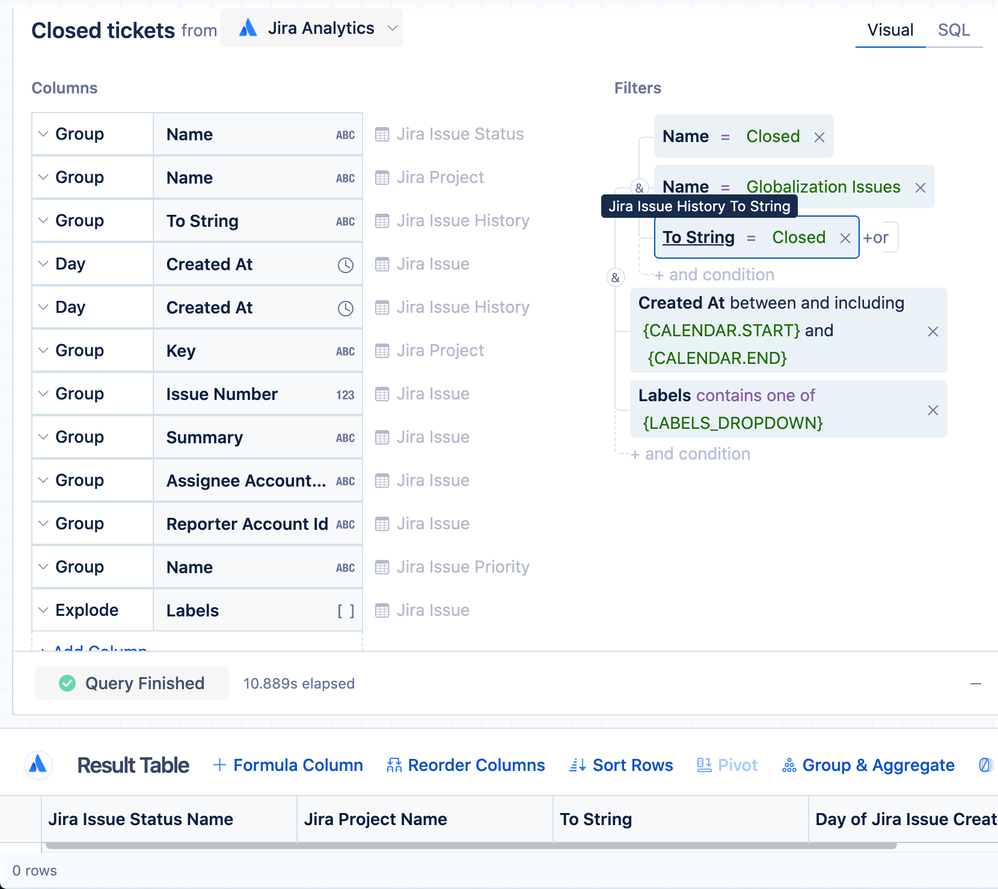
Task: Open the Day dropdown for Jira Issue Created At
Action: 92,263
